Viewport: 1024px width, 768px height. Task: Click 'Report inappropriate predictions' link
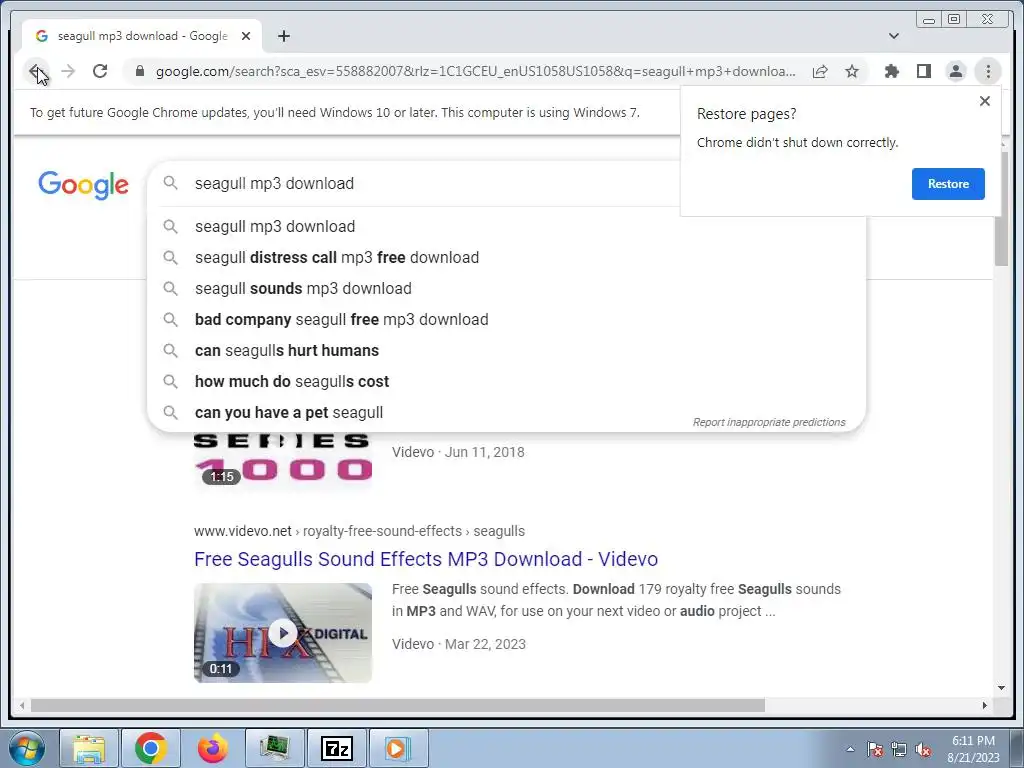(x=769, y=423)
